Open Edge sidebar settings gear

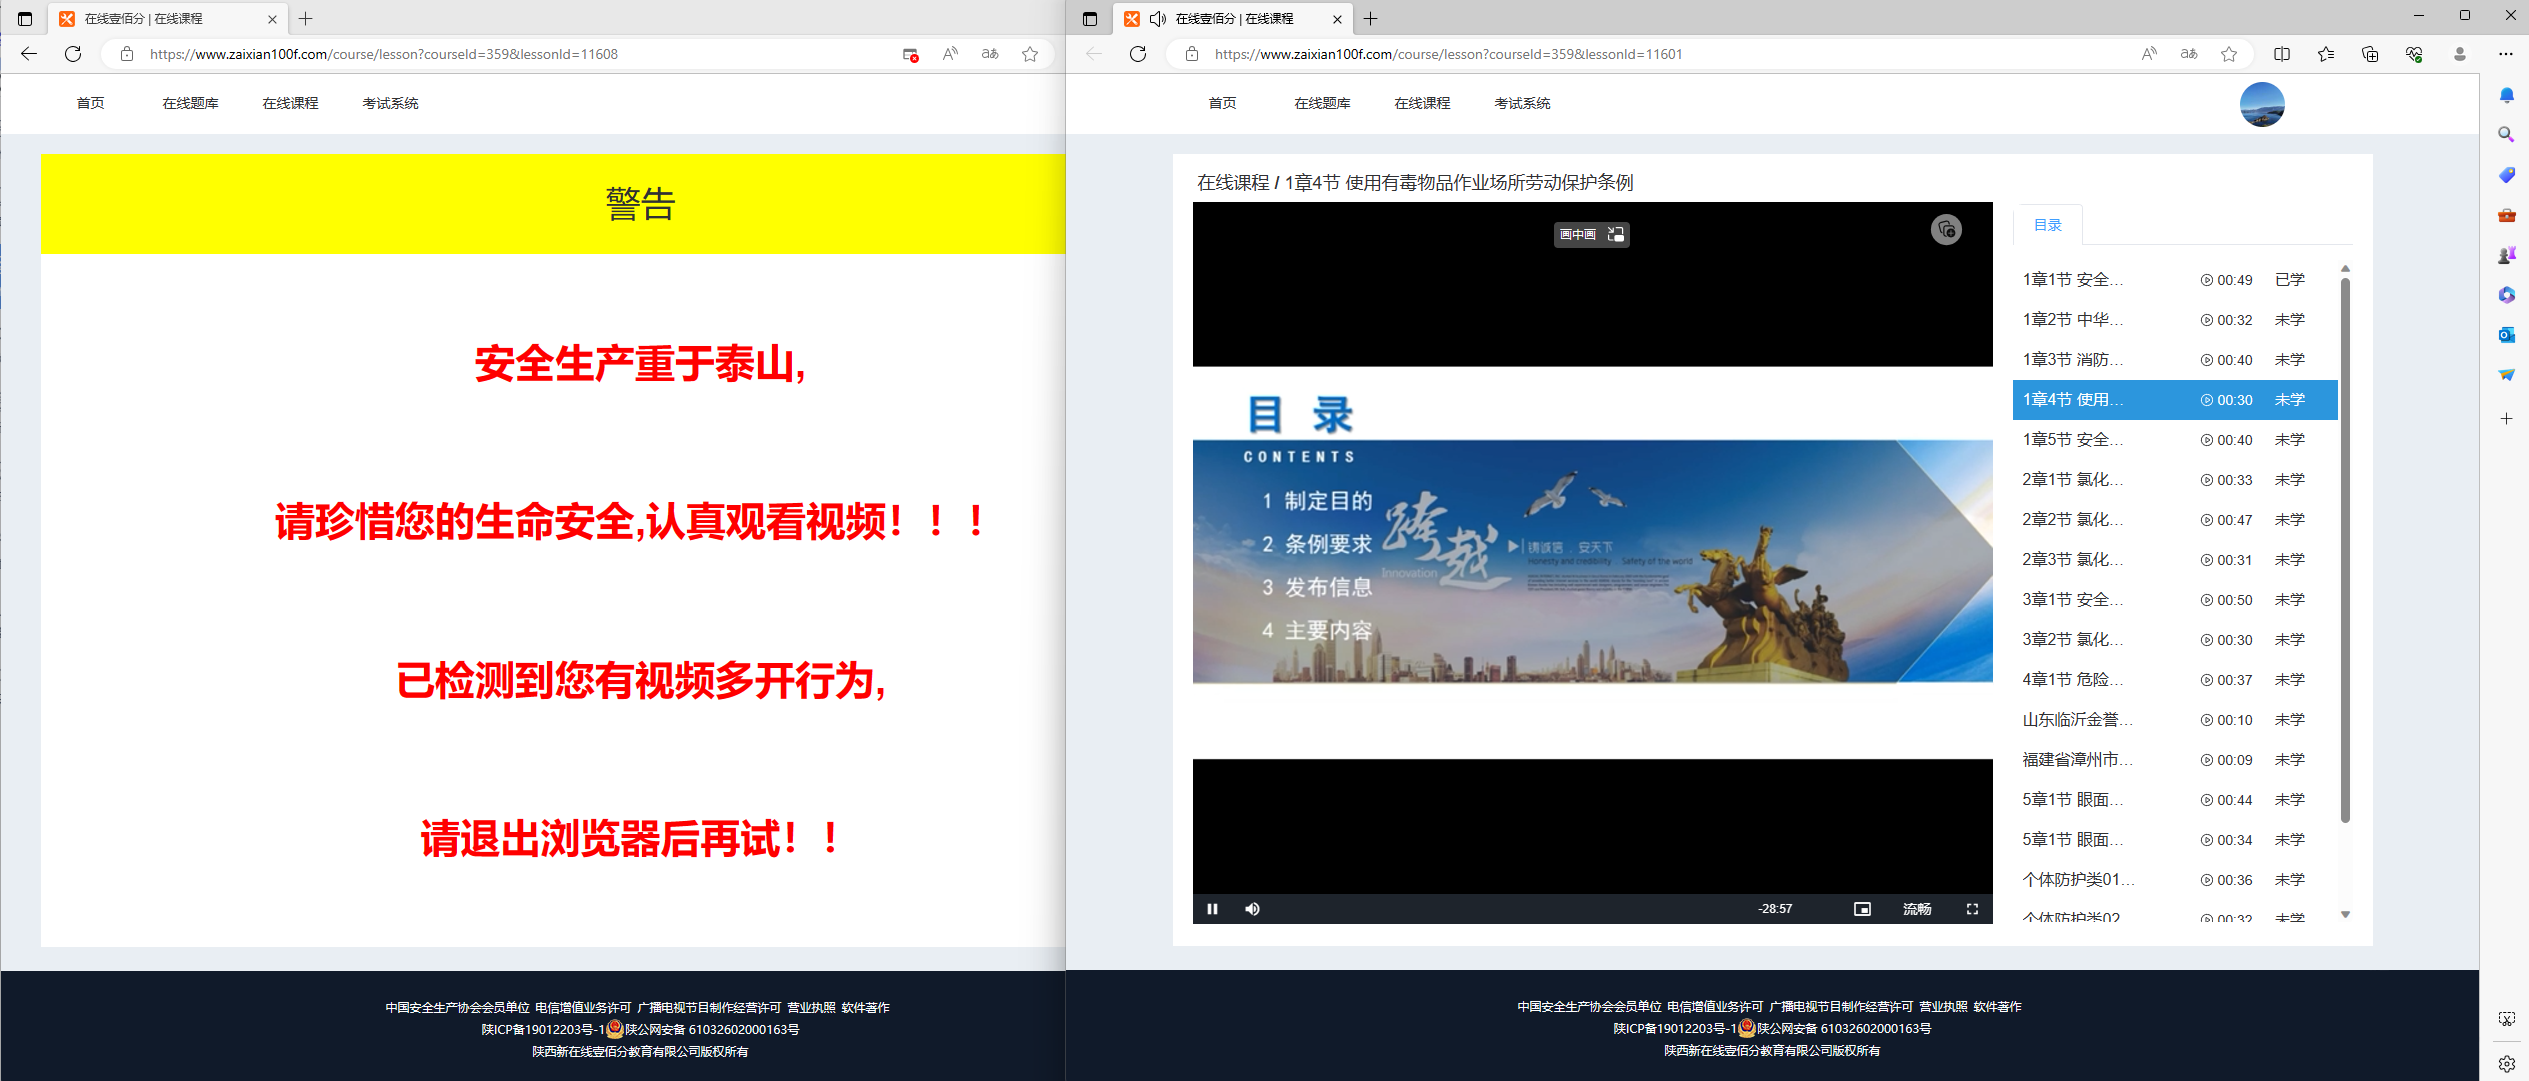click(2506, 1064)
